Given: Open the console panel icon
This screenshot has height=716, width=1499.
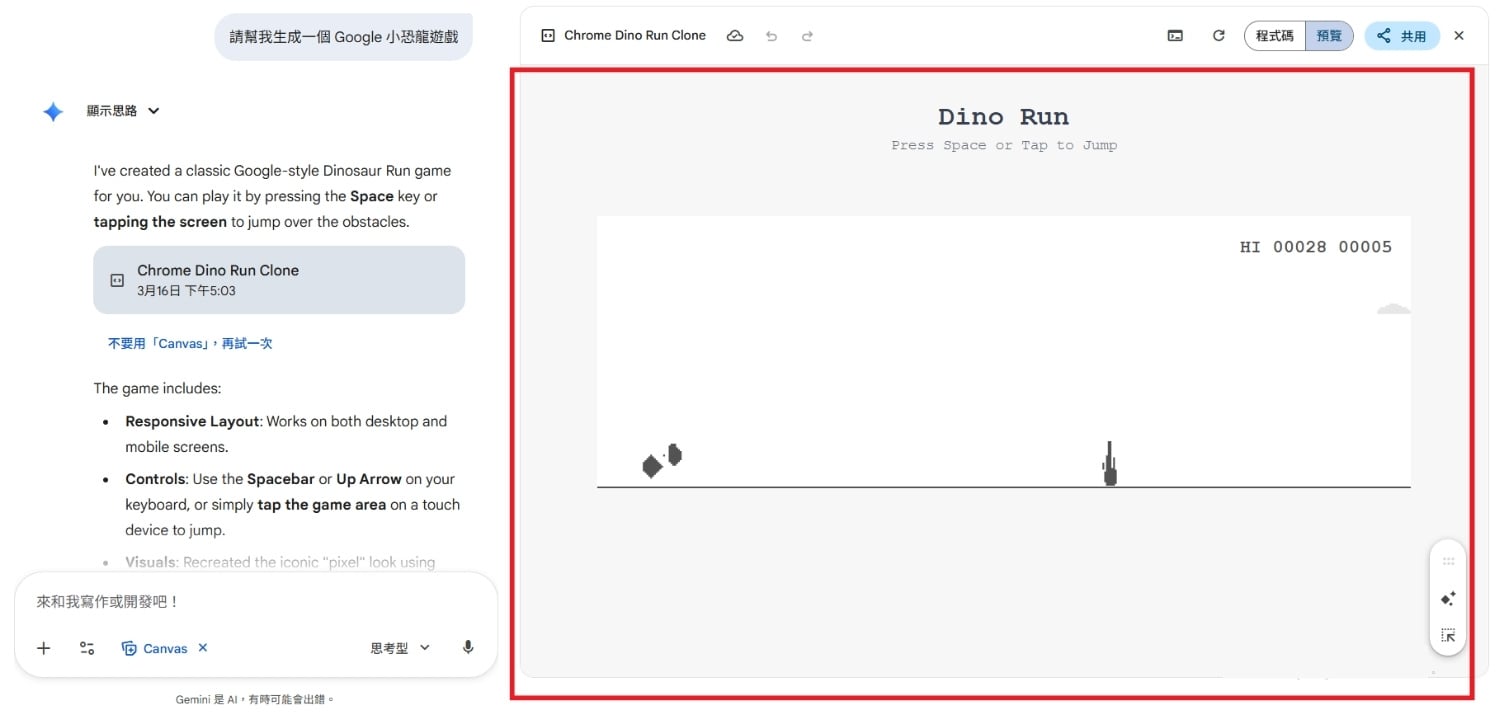Looking at the screenshot, I should (x=1175, y=36).
